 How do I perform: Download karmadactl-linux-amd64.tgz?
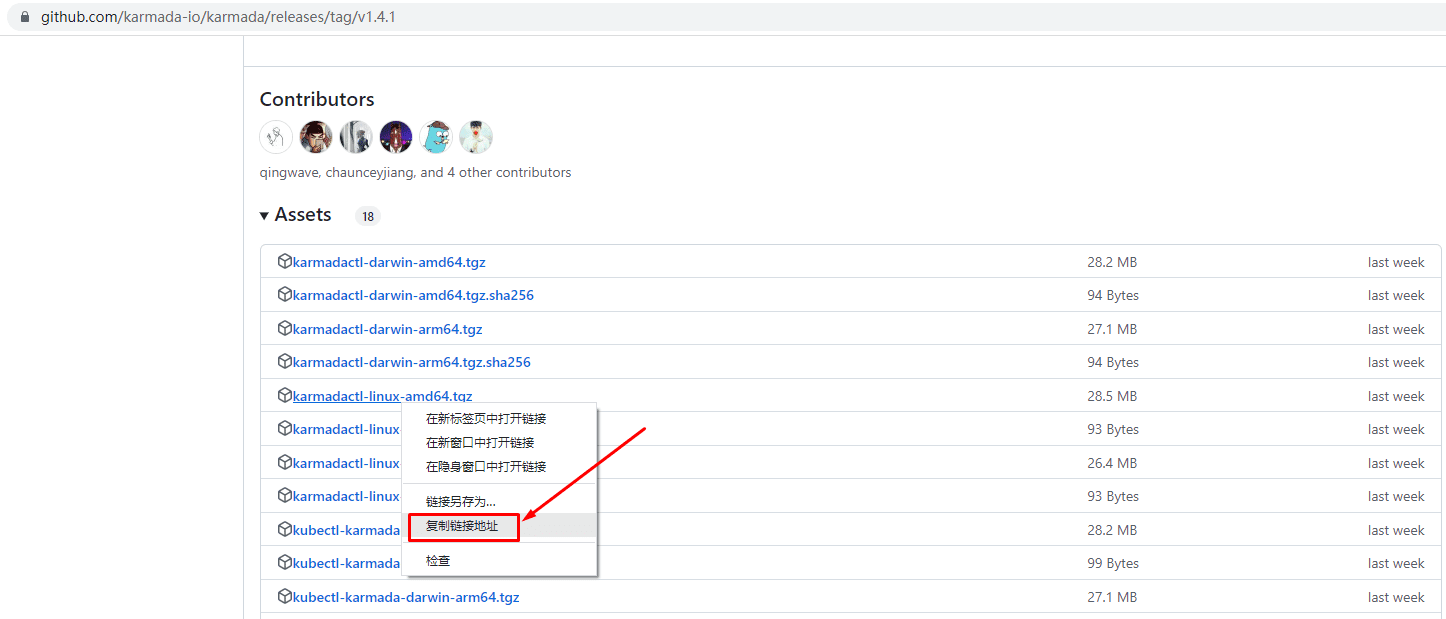click(383, 396)
